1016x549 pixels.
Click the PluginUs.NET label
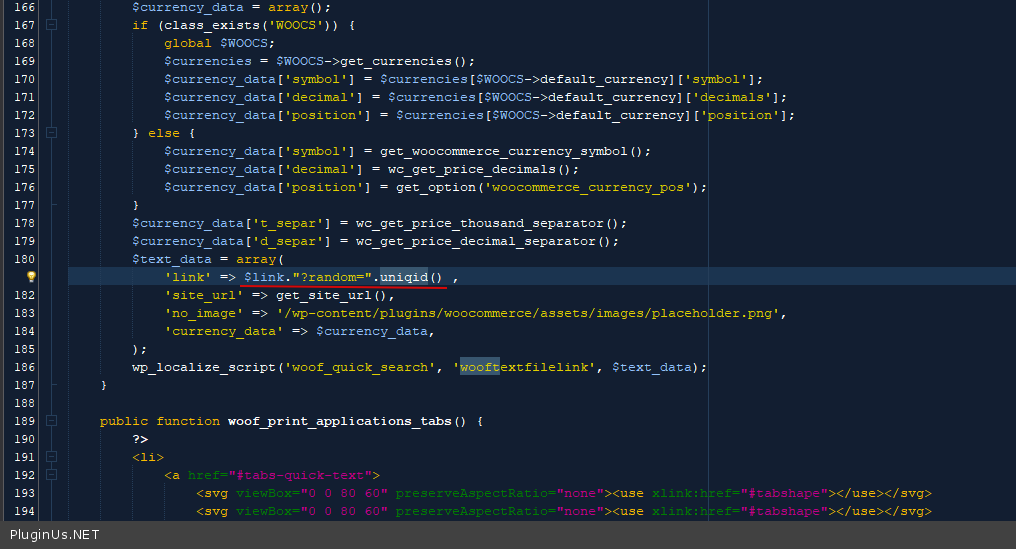(x=54, y=535)
